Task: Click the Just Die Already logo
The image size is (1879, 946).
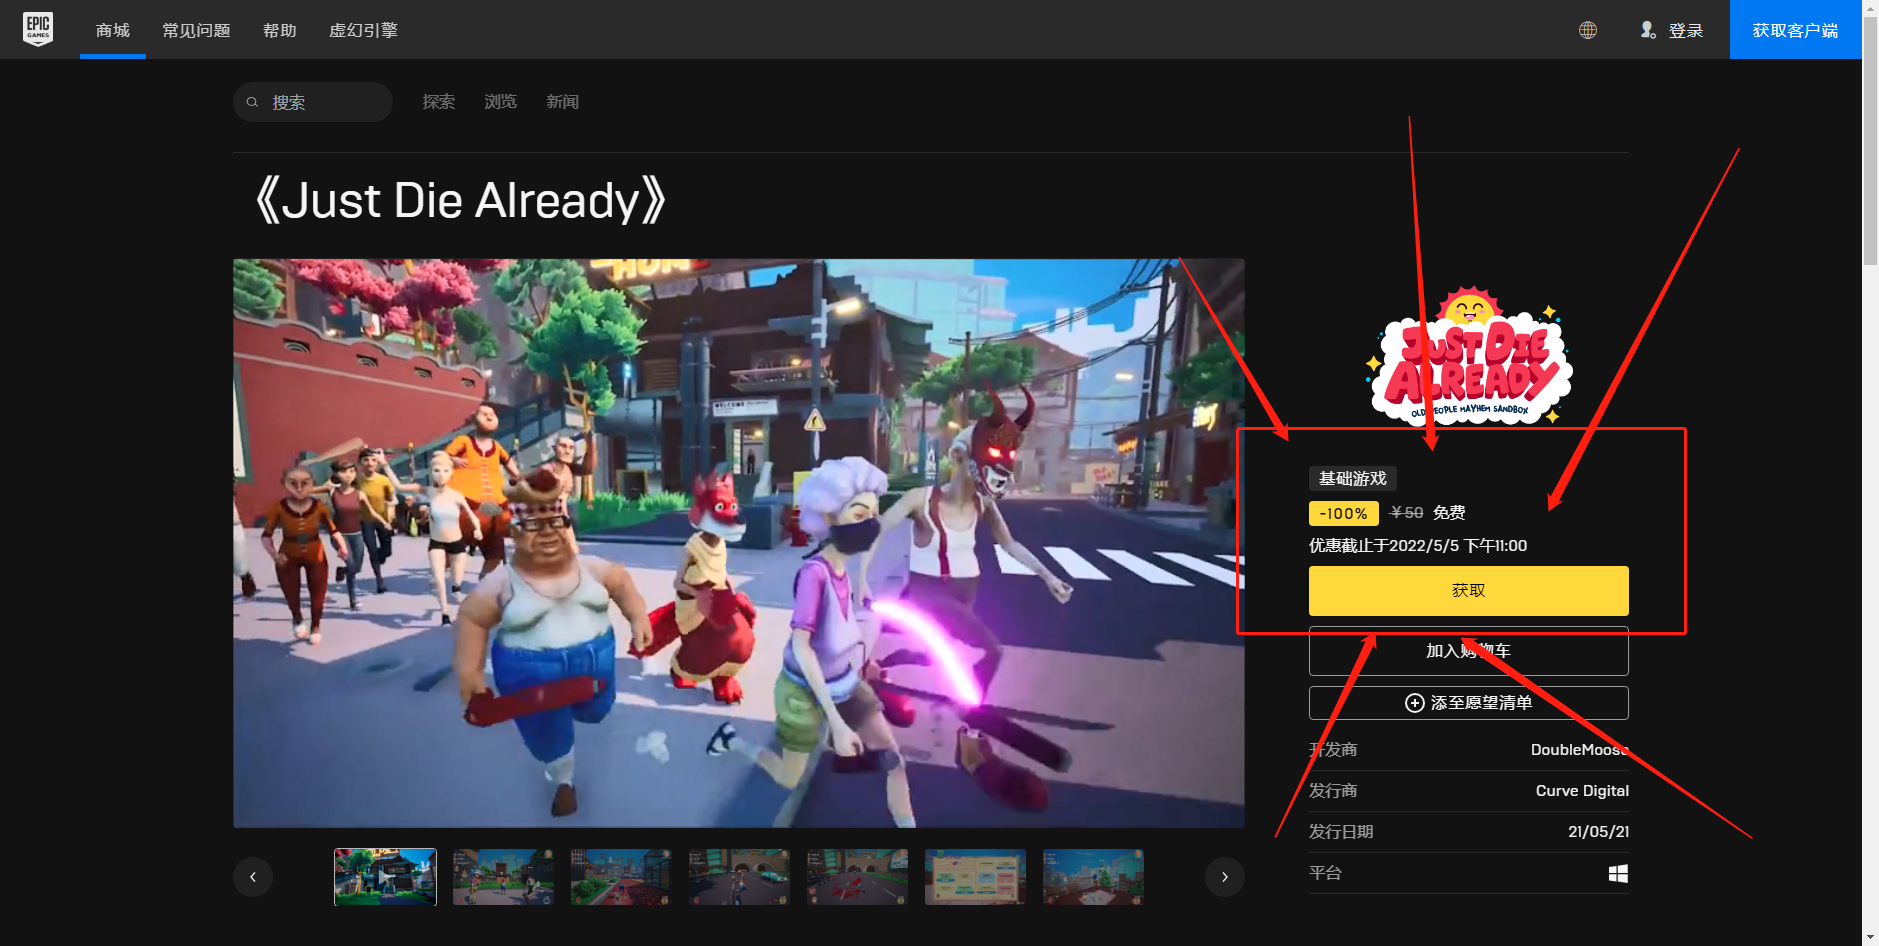Action: click(1468, 360)
